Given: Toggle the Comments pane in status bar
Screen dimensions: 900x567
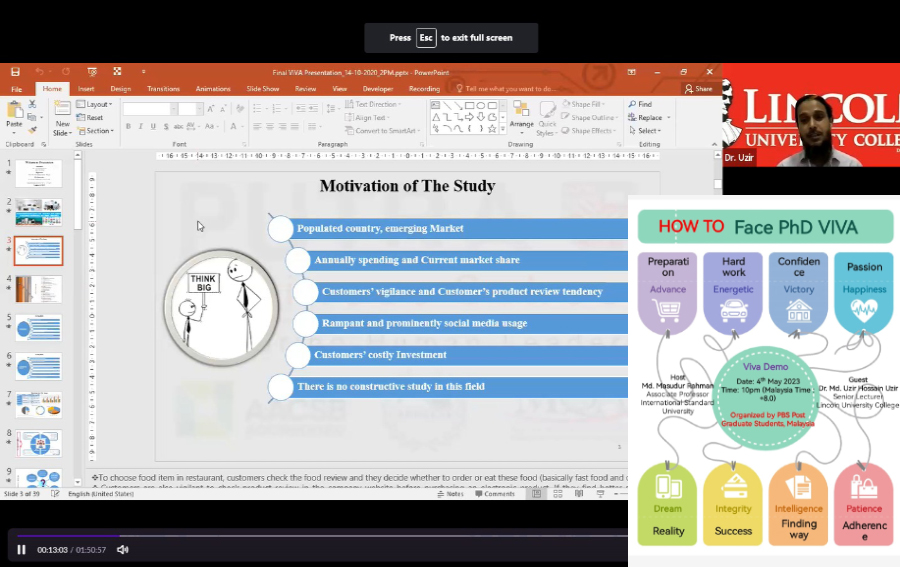Looking at the screenshot, I should click(495, 494).
